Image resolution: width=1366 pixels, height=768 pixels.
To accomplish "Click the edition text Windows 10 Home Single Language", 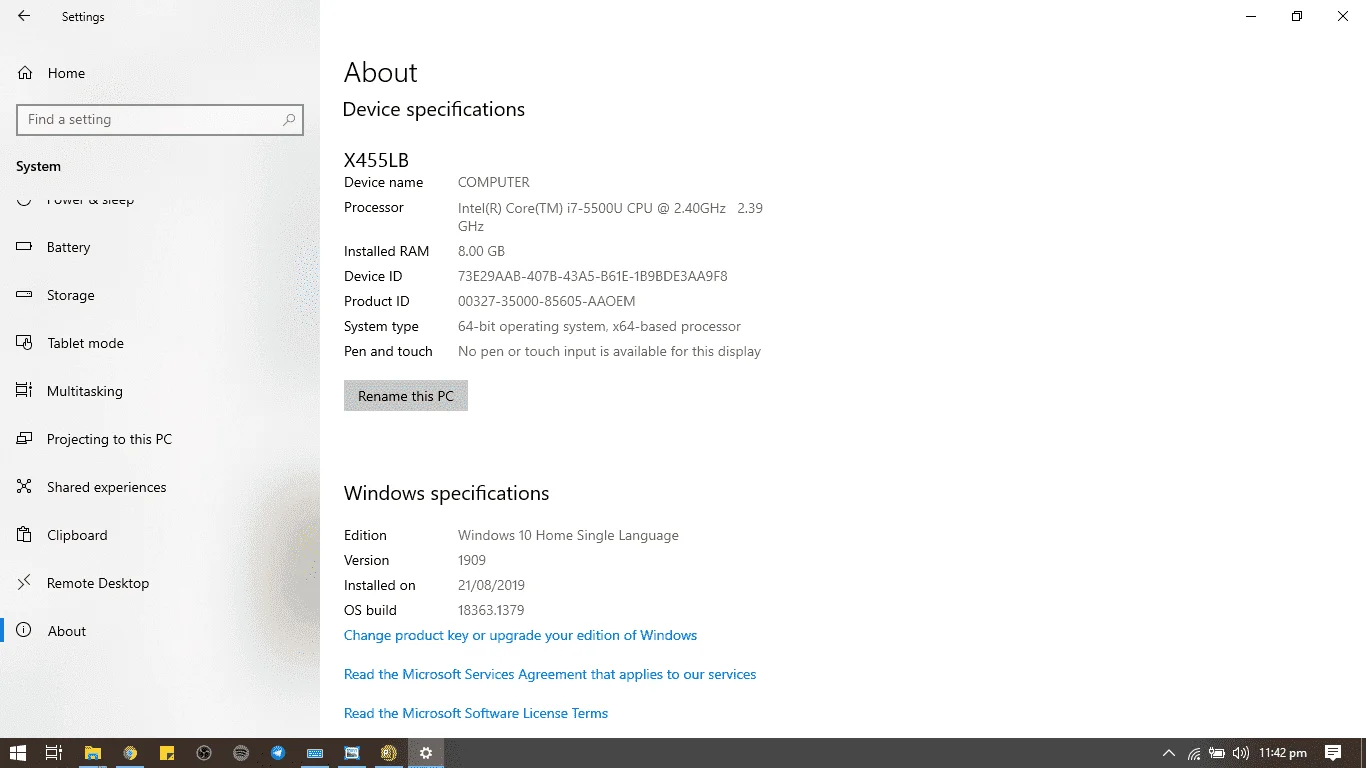I will click(568, 535).
